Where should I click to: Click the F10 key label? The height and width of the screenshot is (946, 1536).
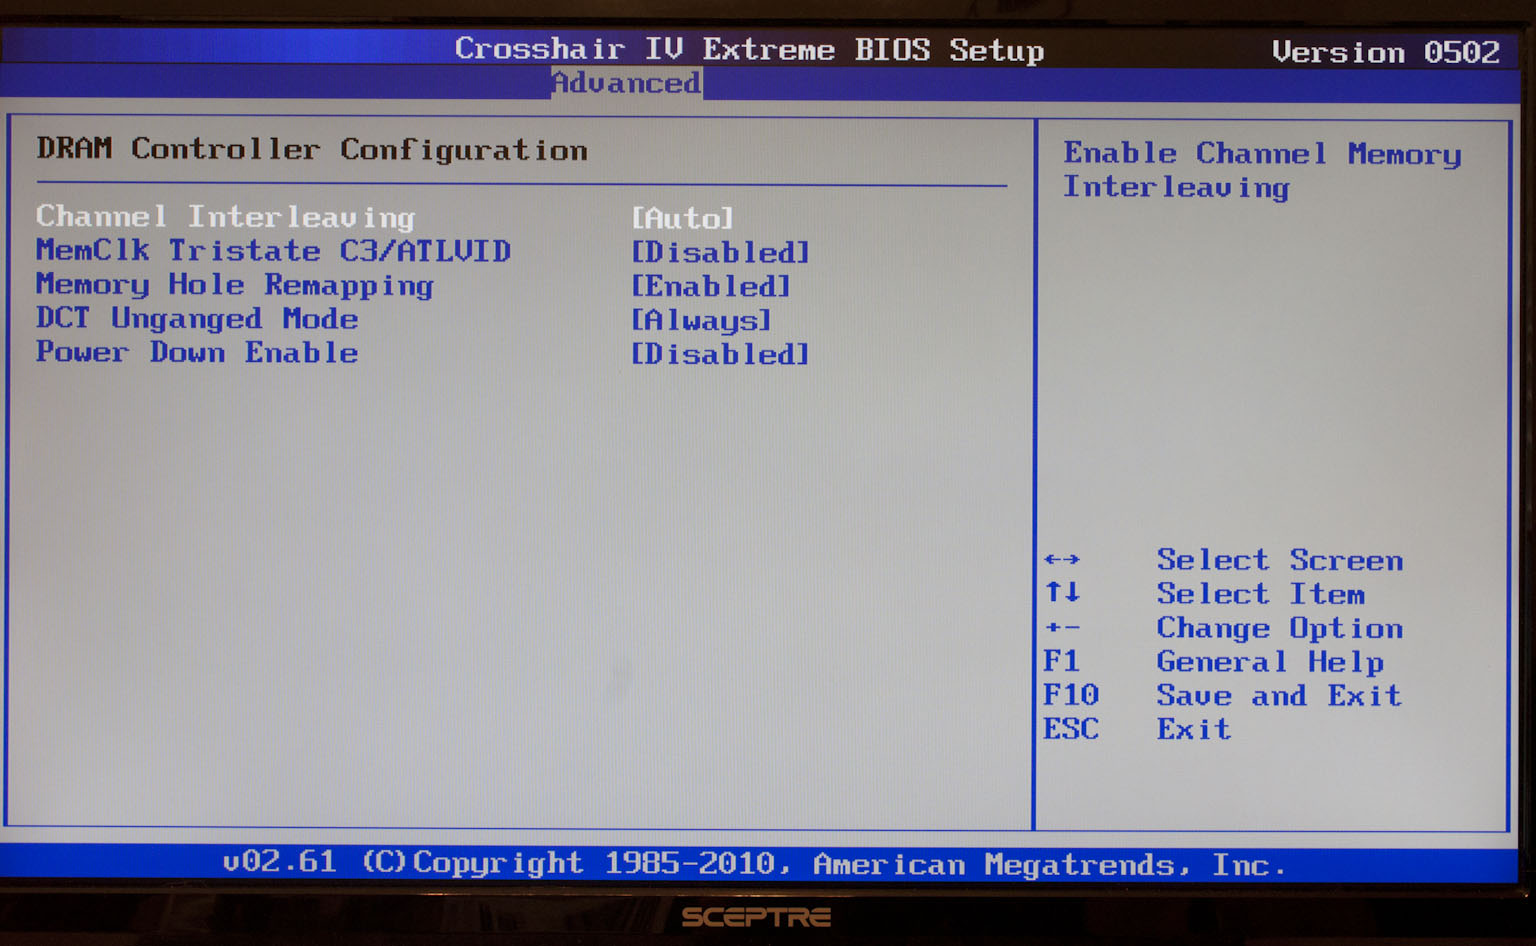(x=1071, y=695)
